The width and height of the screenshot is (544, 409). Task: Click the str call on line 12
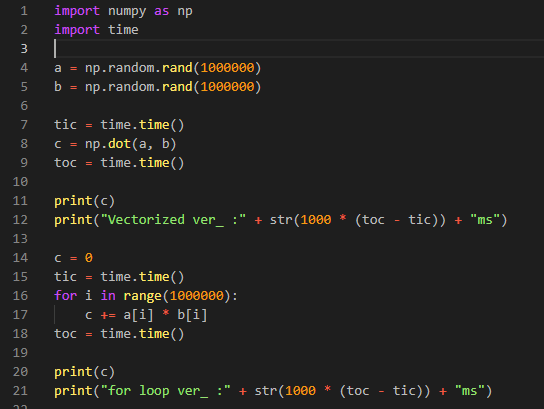pos(281,220)
